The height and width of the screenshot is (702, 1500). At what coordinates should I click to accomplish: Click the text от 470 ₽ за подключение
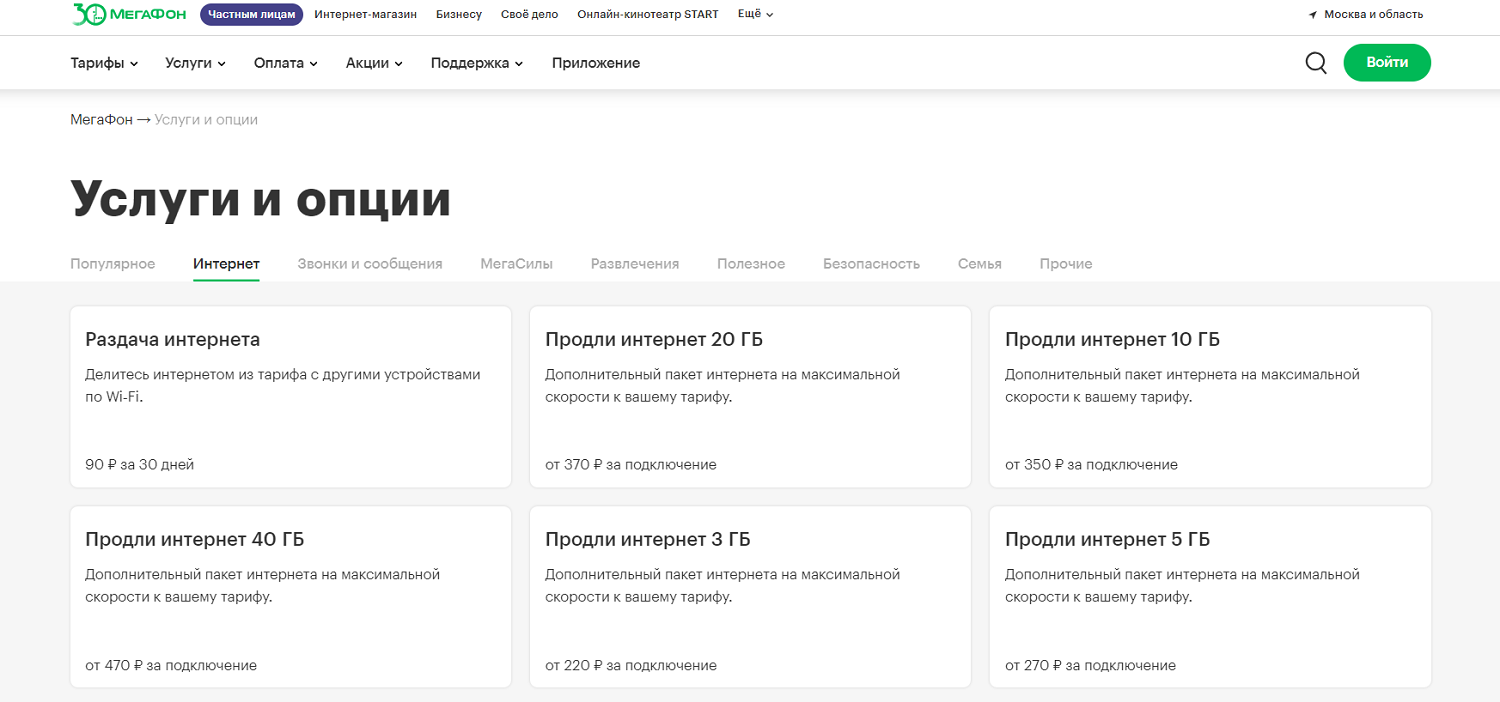pos(171,665)
